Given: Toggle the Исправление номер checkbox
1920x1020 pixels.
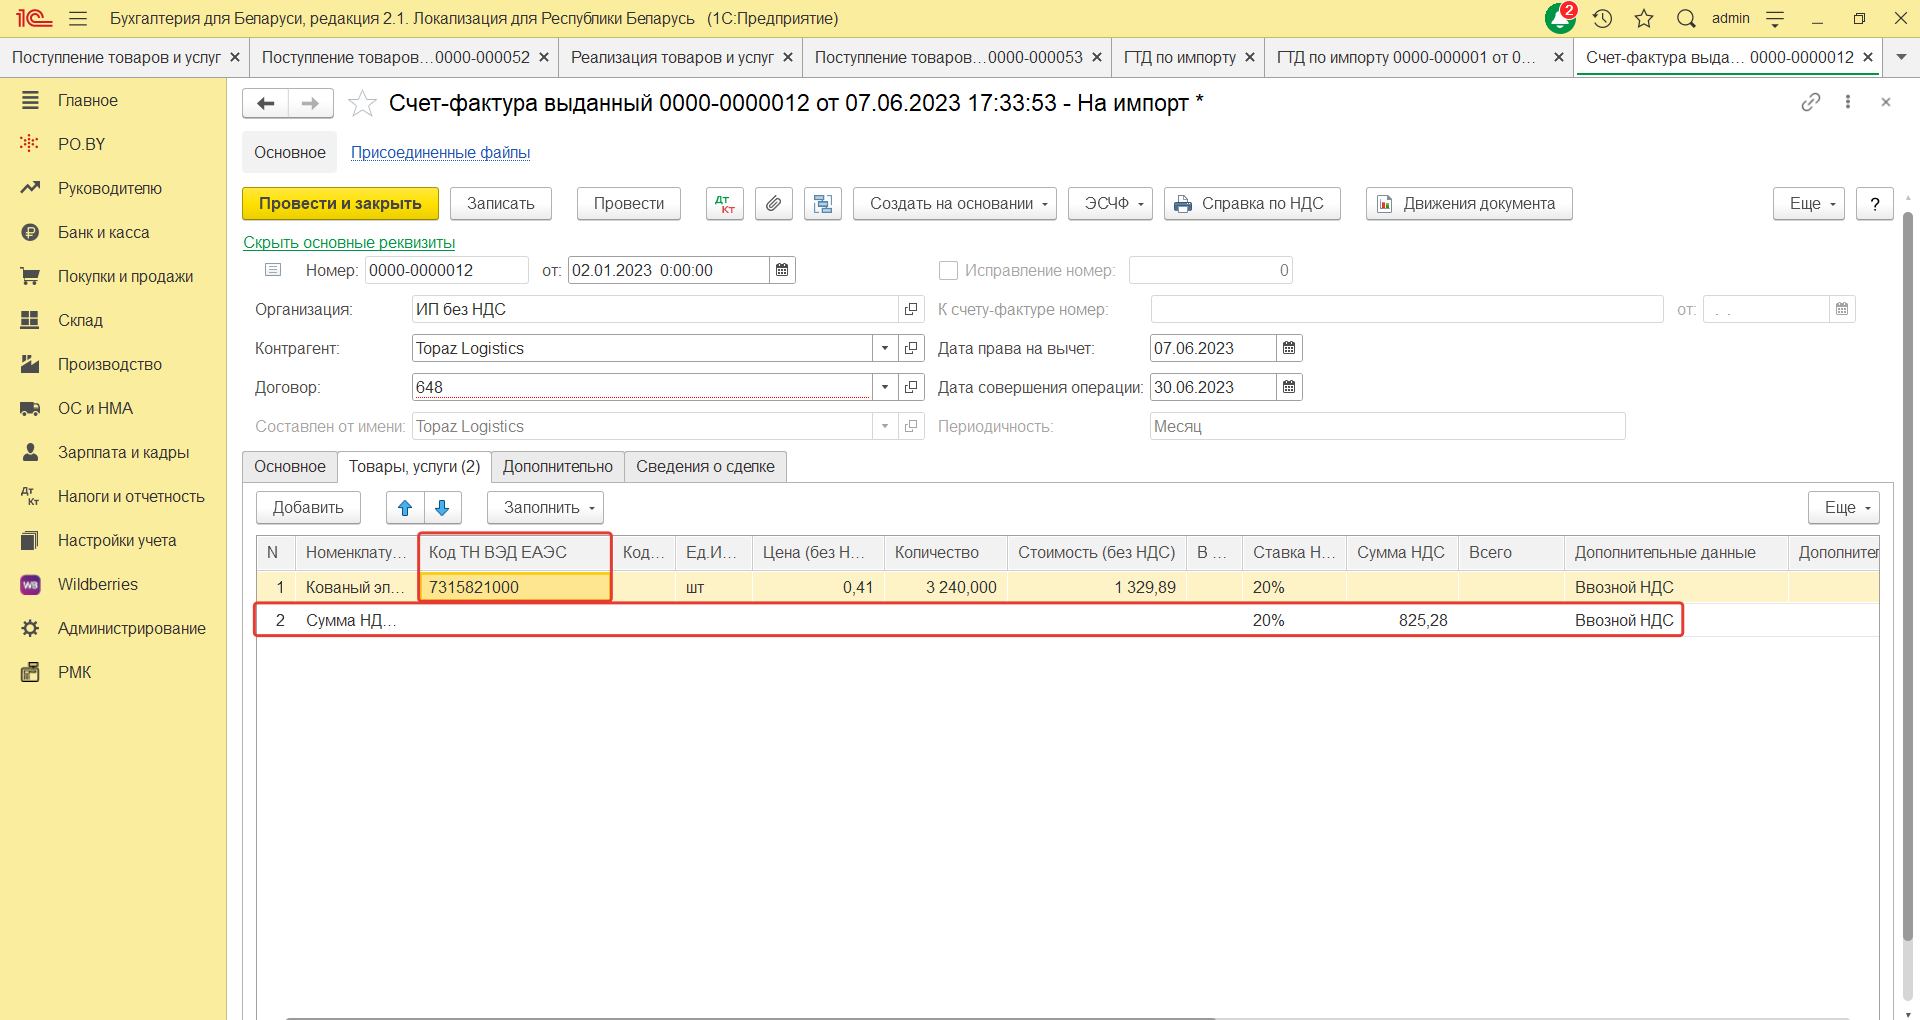Looking at the screenshot, I should pyautogui.click(x=948, y=271).
